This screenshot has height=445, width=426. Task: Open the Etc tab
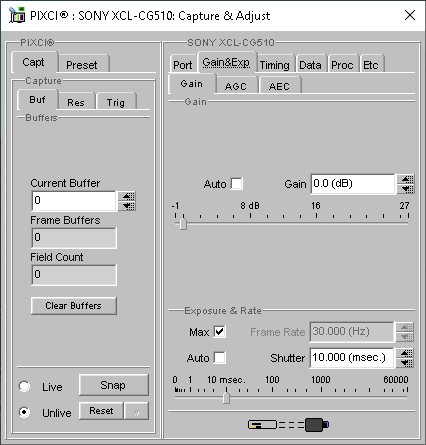[x=371, y=65]
